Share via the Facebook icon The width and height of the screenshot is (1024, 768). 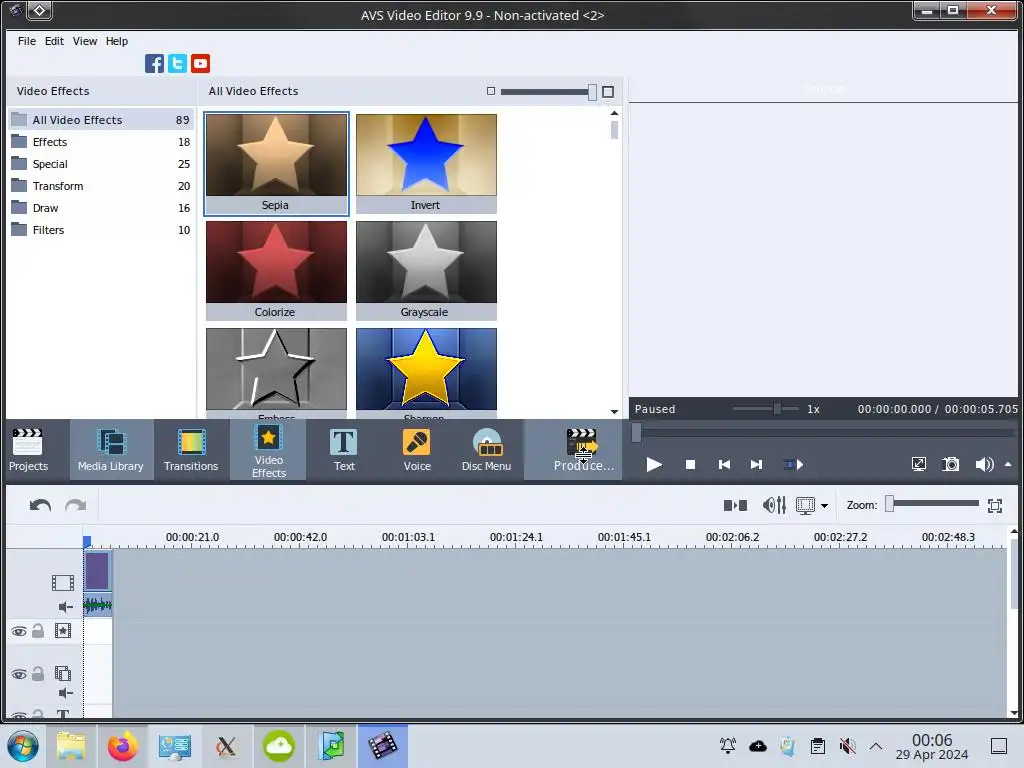click(x=155, y=63)
